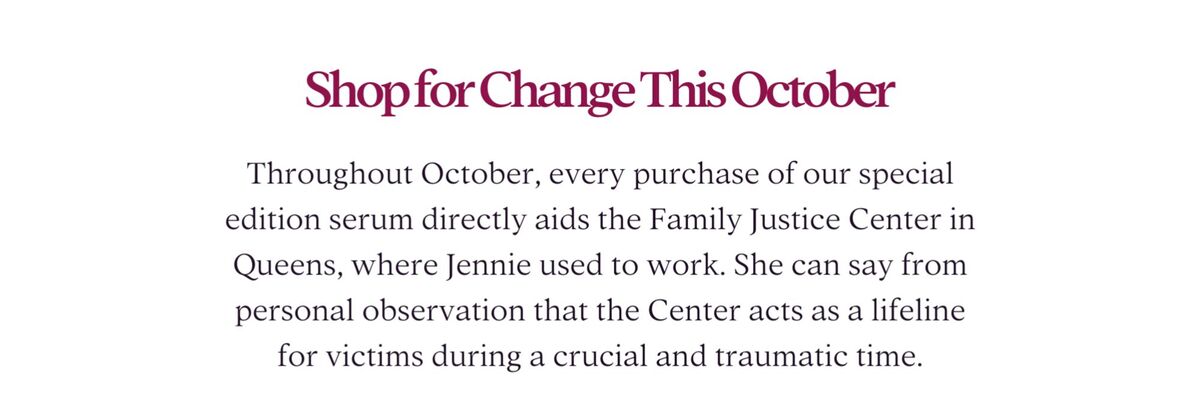Click the word October in paragraph first line
This screenshot has height=419, width=1200.
pos(482,175)
